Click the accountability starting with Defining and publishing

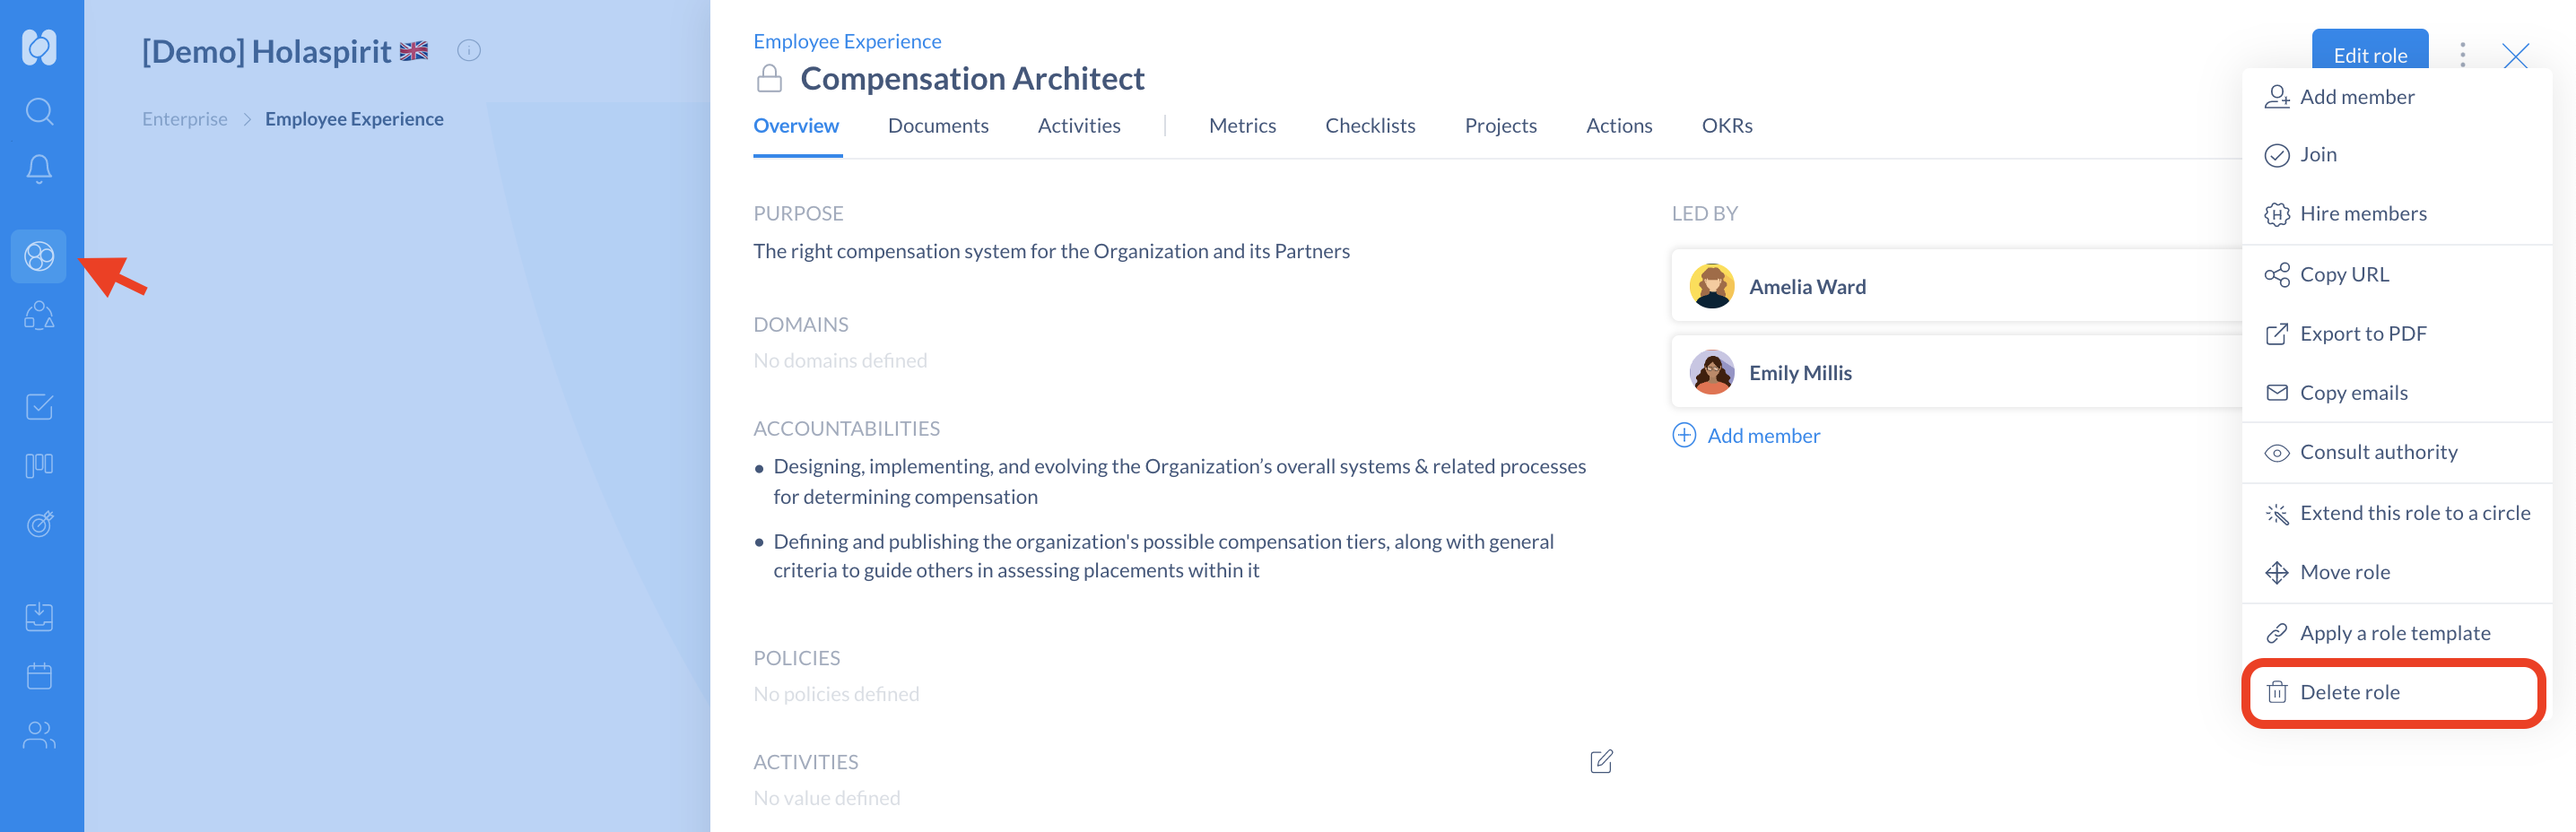coord(1163,556)
